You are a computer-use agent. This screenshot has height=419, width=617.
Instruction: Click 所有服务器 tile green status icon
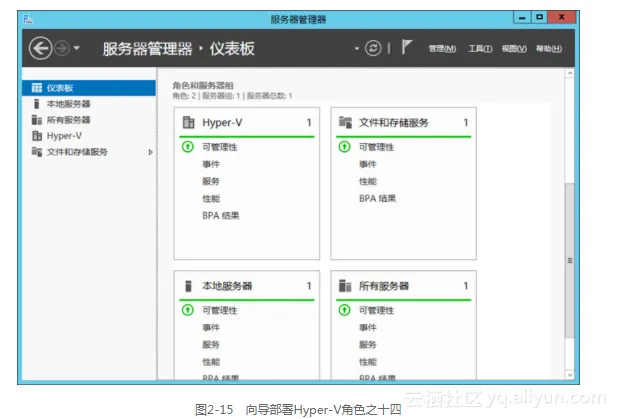click(344, 310)
